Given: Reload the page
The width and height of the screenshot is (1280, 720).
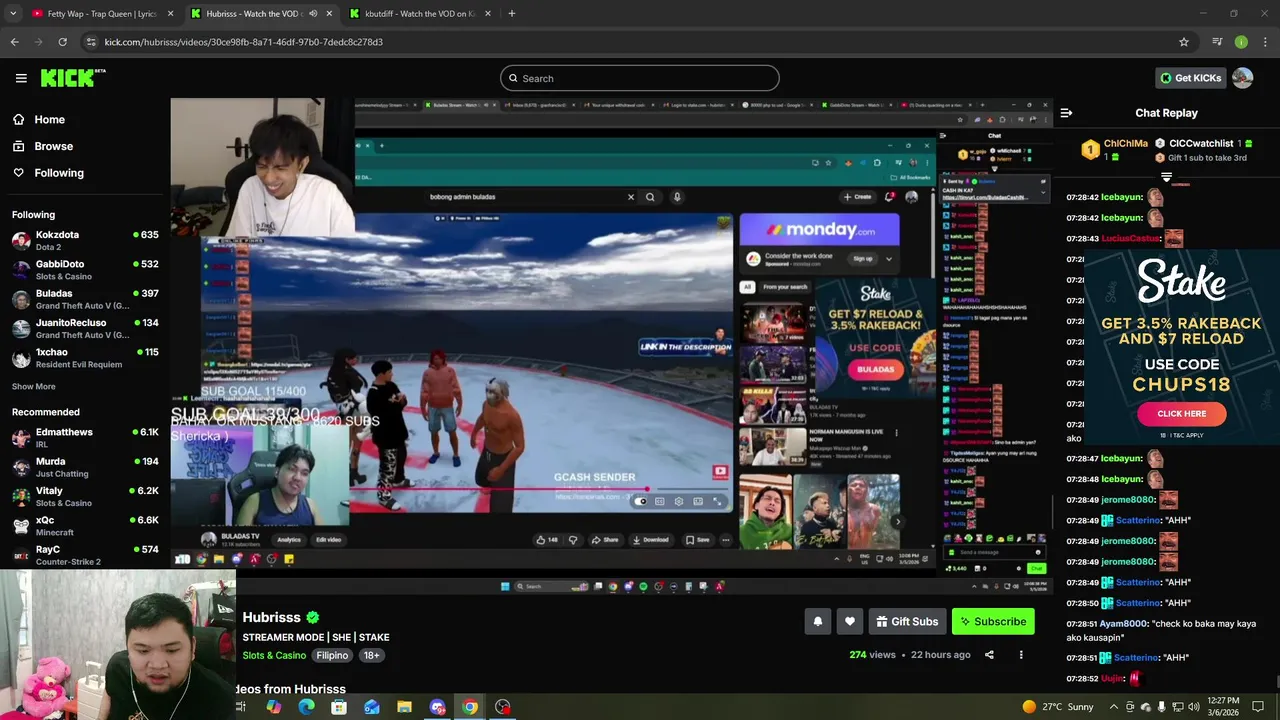Looking at the screenshot, I should click(x=62, y=42).
